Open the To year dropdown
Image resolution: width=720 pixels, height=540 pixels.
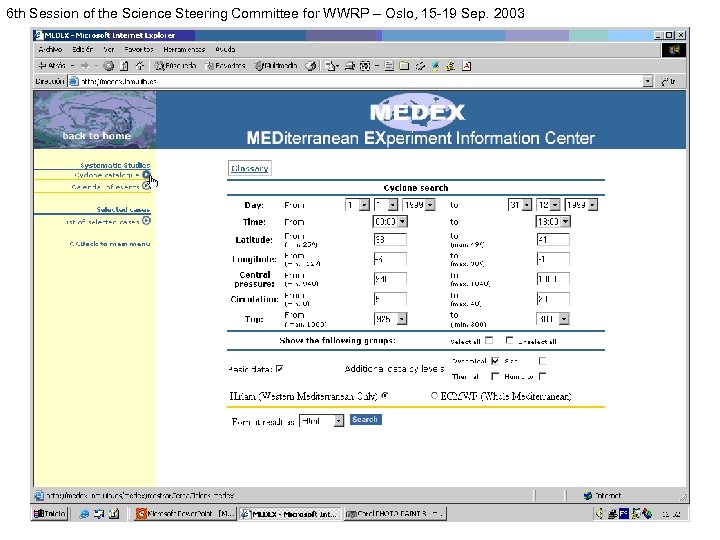coord(581,205)
